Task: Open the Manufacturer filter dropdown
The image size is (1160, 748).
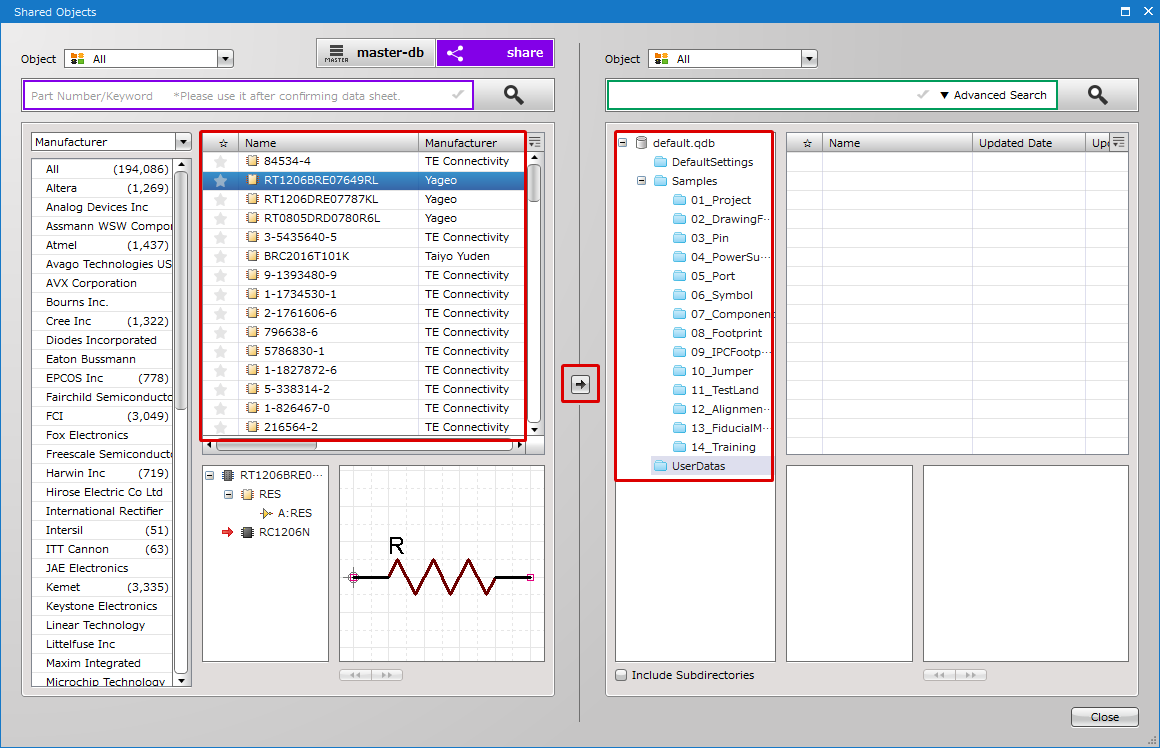Action: pos(182,142)
